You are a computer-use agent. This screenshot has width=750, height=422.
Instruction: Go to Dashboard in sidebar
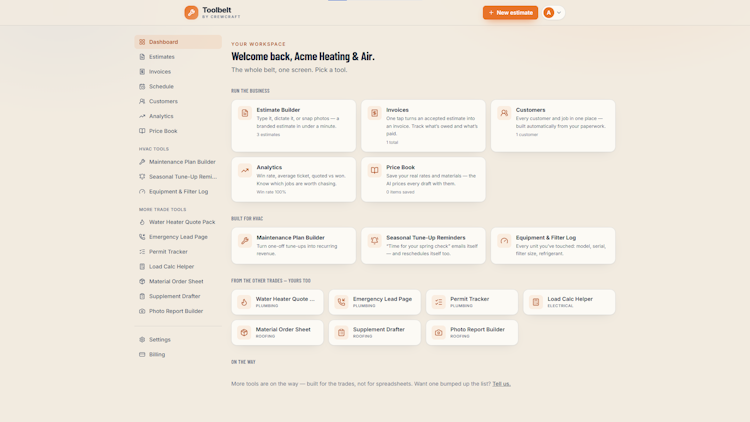(178, 42)
